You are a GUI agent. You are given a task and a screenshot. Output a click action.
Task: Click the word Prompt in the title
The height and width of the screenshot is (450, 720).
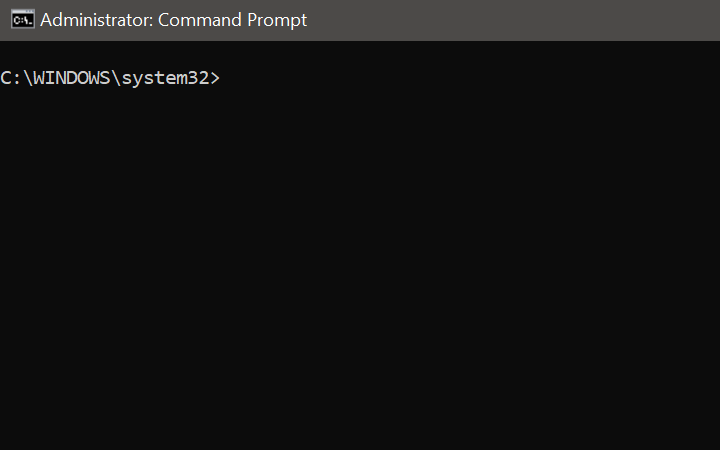tap(277, 20)
